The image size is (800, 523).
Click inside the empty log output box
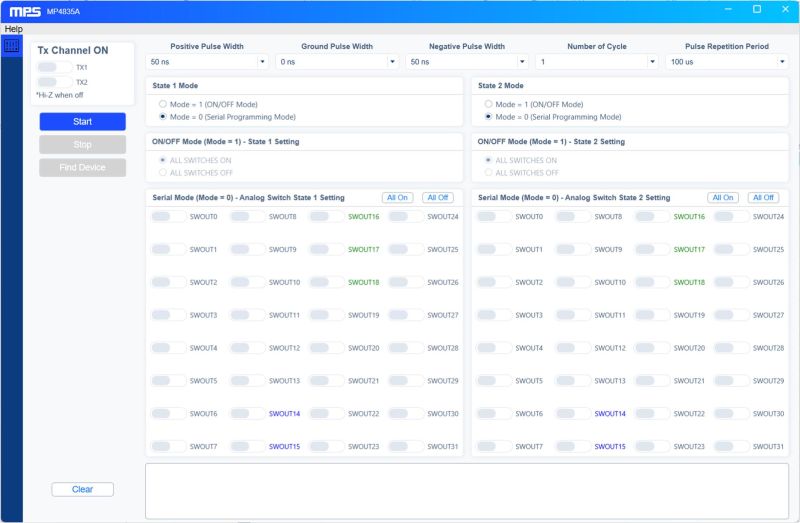tap(466, 491)
